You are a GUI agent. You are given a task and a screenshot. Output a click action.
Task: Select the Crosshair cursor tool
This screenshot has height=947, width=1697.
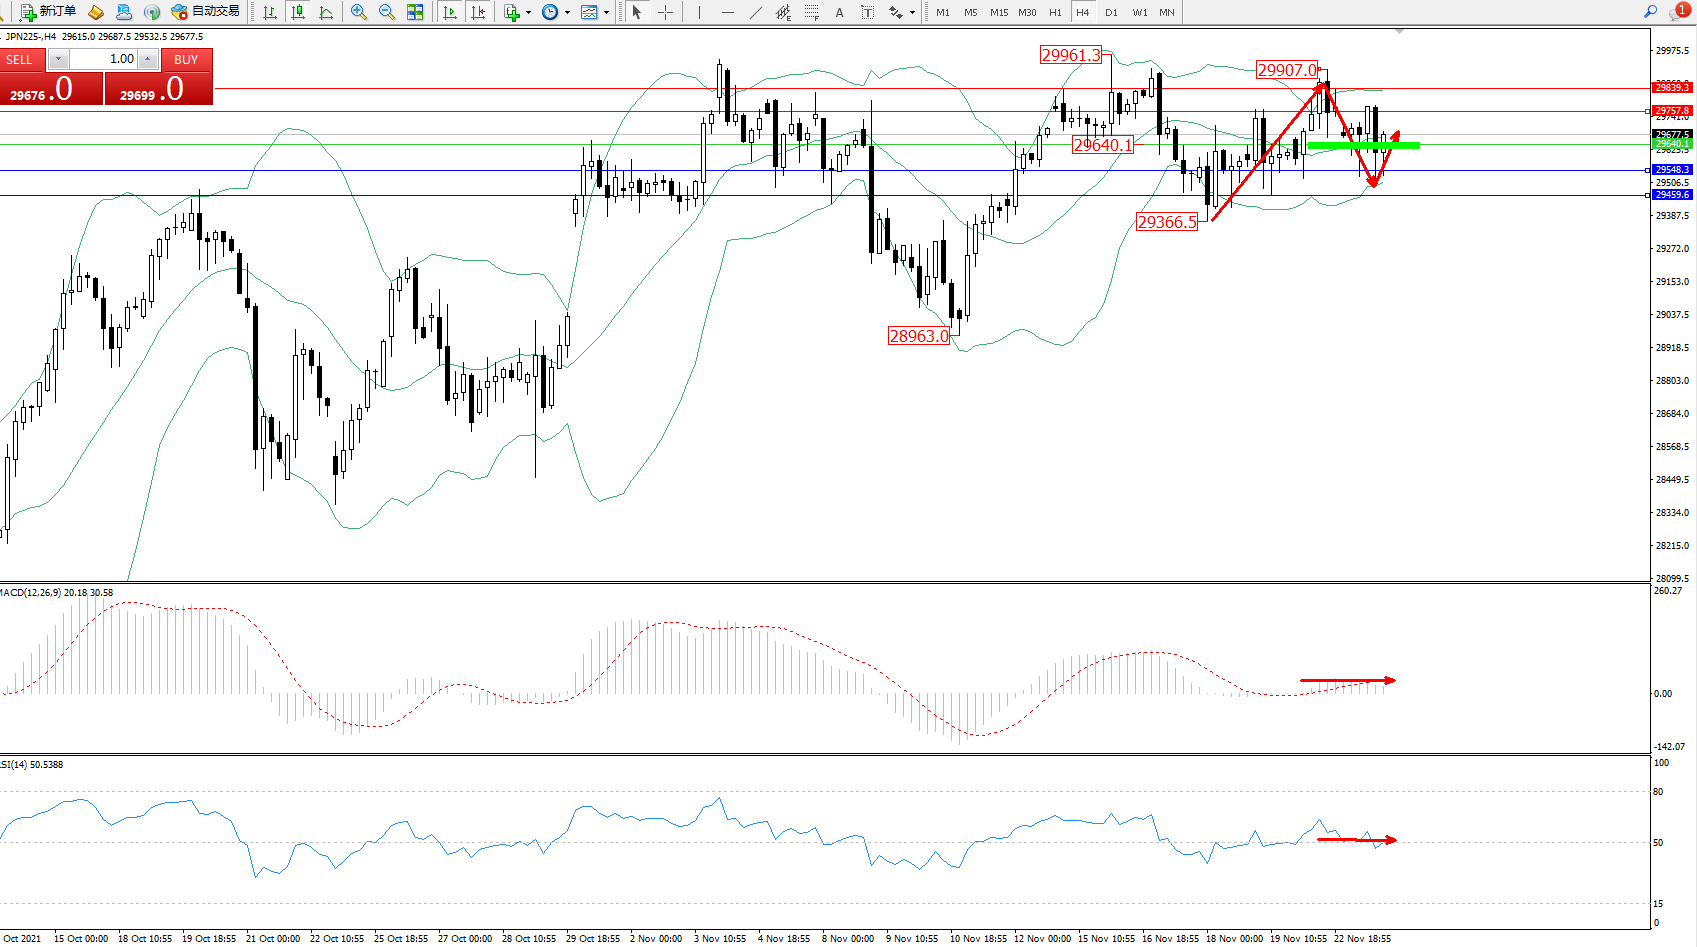pyautogui.click(x=665, y=12)
